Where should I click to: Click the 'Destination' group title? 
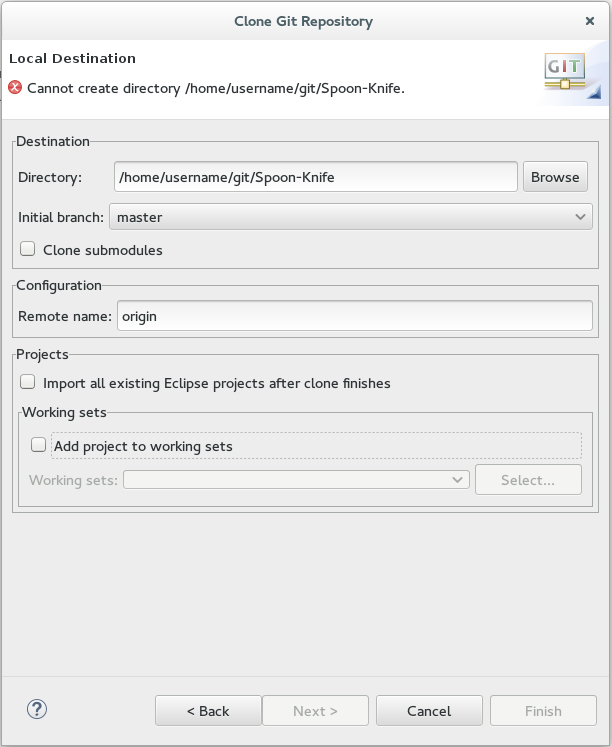[x=53, y=141]
